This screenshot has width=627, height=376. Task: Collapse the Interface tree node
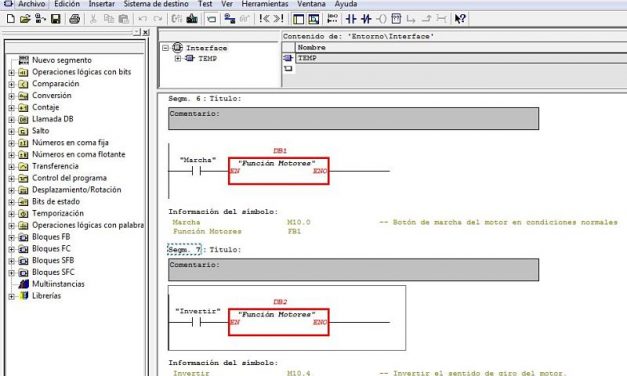click(166, 48)
